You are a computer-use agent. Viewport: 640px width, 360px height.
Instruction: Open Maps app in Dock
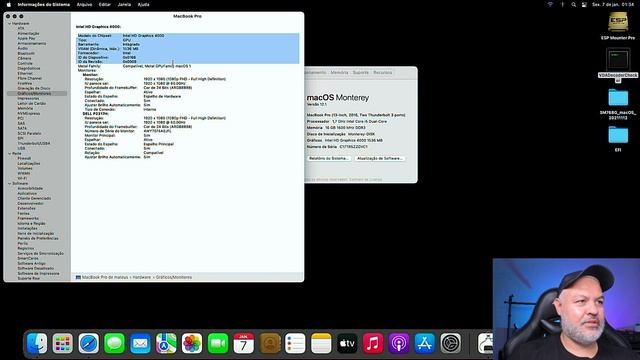tap(166, 343)
